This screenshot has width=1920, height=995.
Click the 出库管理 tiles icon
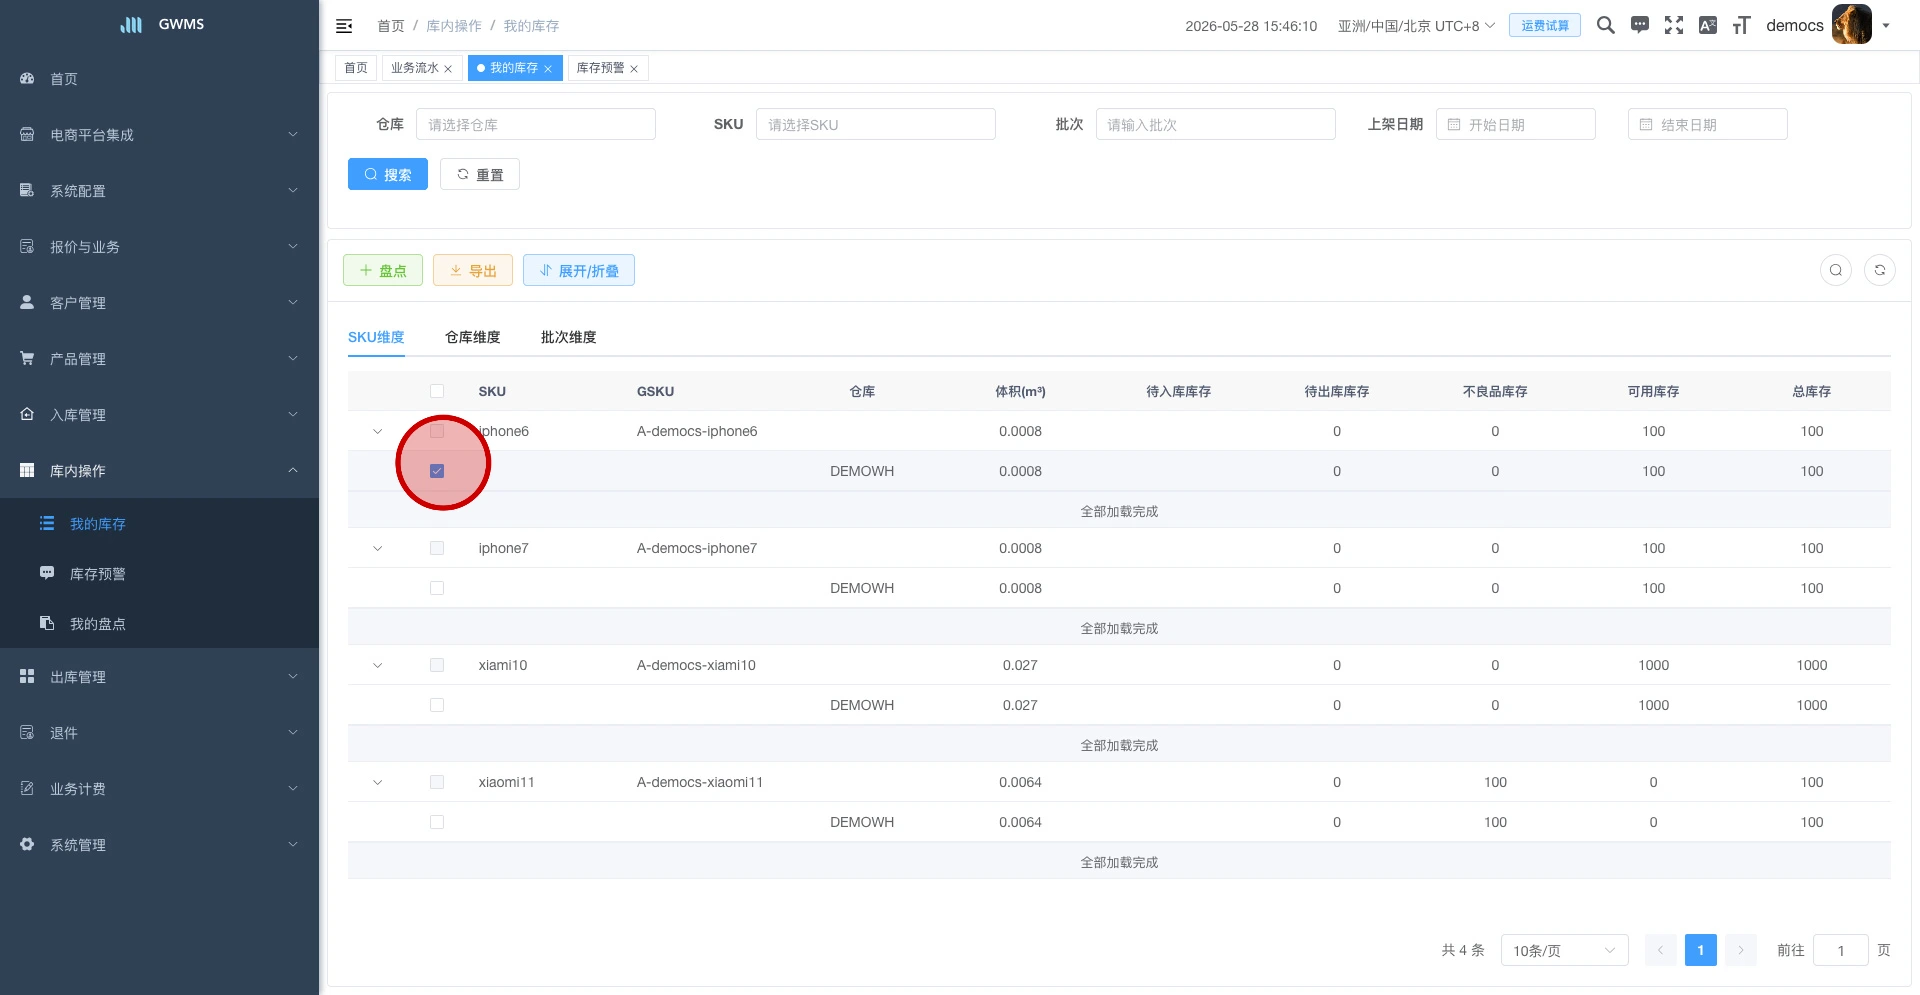click(x=27, y=676)
